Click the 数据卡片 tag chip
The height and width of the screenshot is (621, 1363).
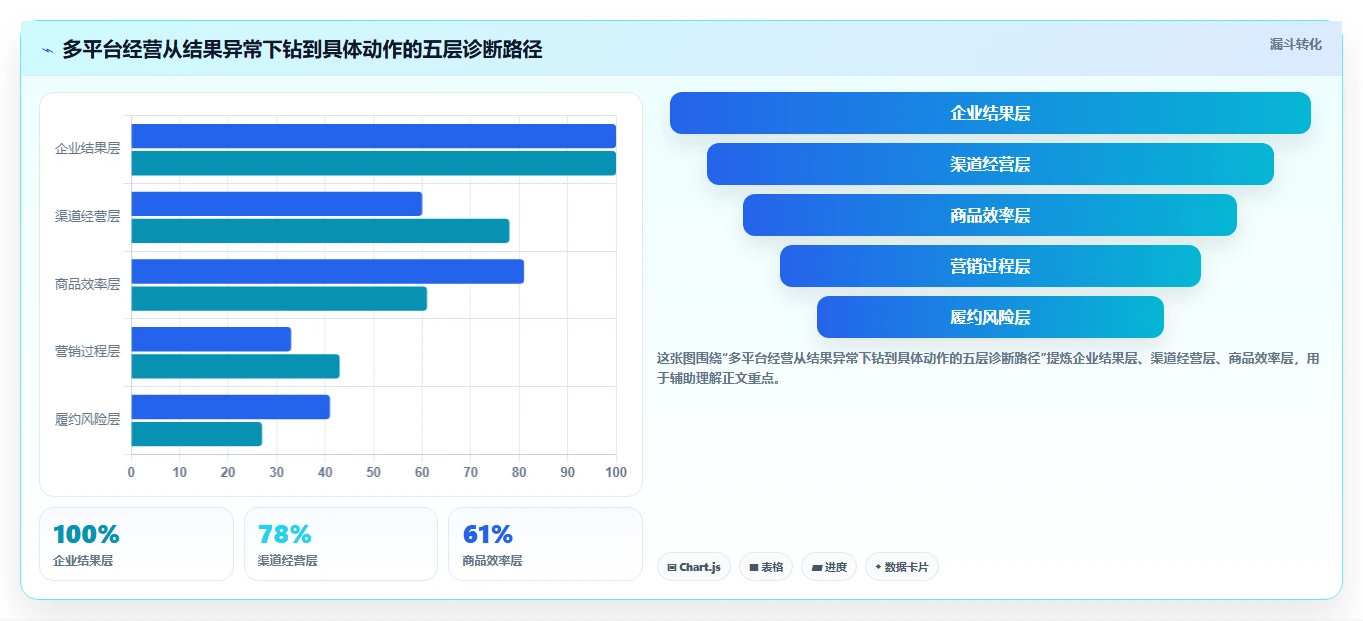(902, 567)
